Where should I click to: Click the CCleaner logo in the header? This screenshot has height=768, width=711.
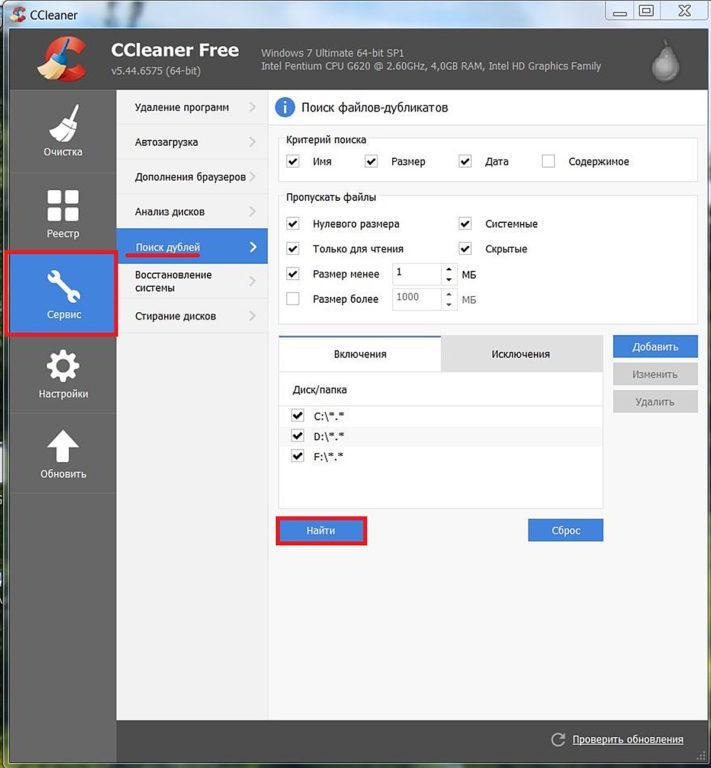(x=62, y=59)
